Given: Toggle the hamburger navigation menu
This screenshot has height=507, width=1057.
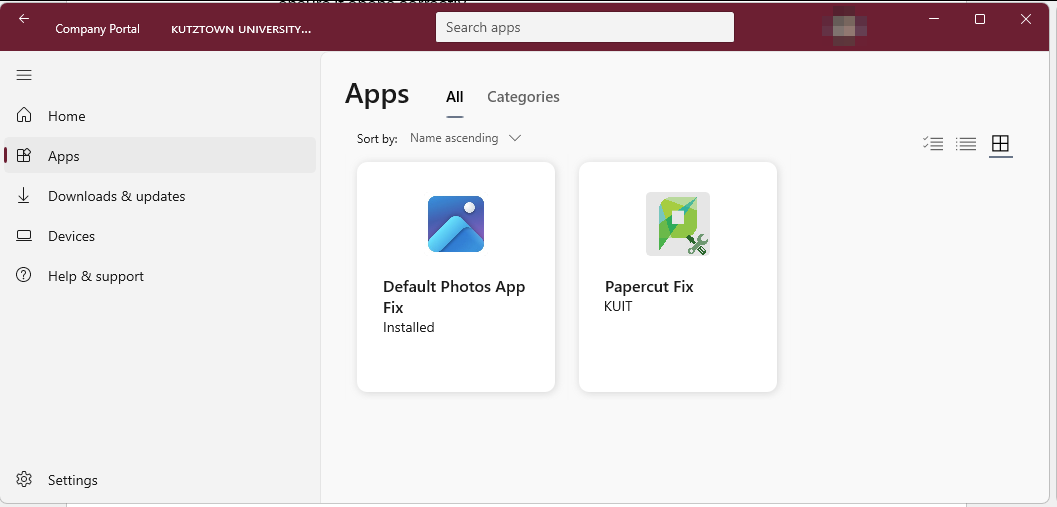Looking at the screenshot, I should [24, 75].
